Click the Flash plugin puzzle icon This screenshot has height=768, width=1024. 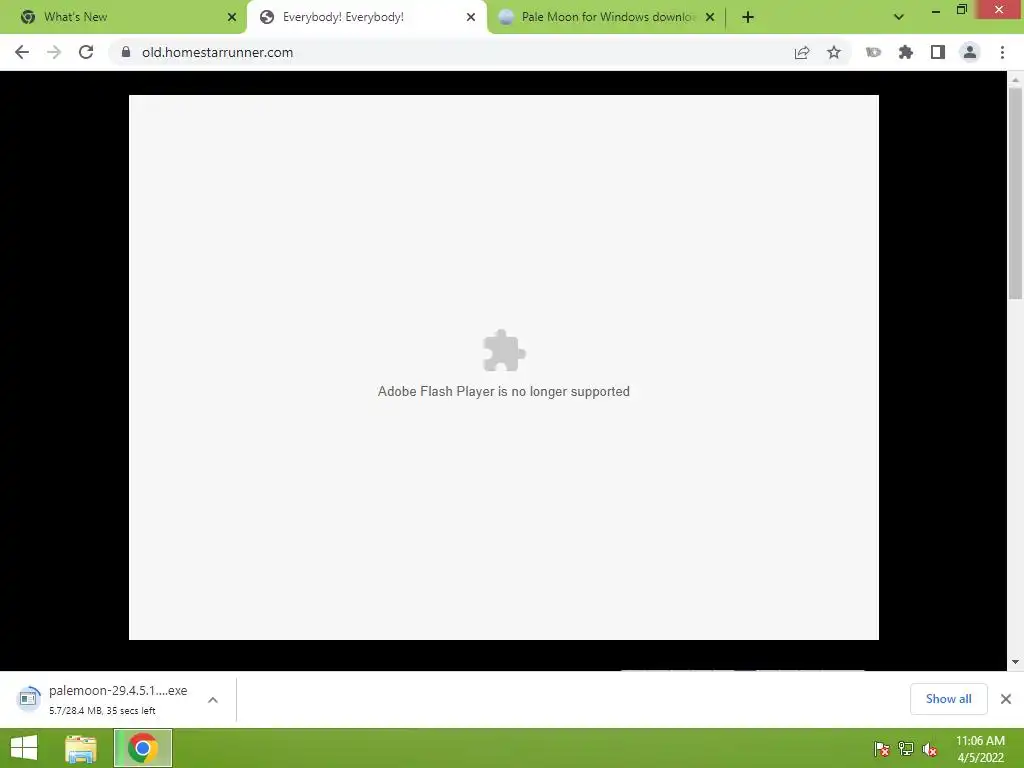(504, 351)
